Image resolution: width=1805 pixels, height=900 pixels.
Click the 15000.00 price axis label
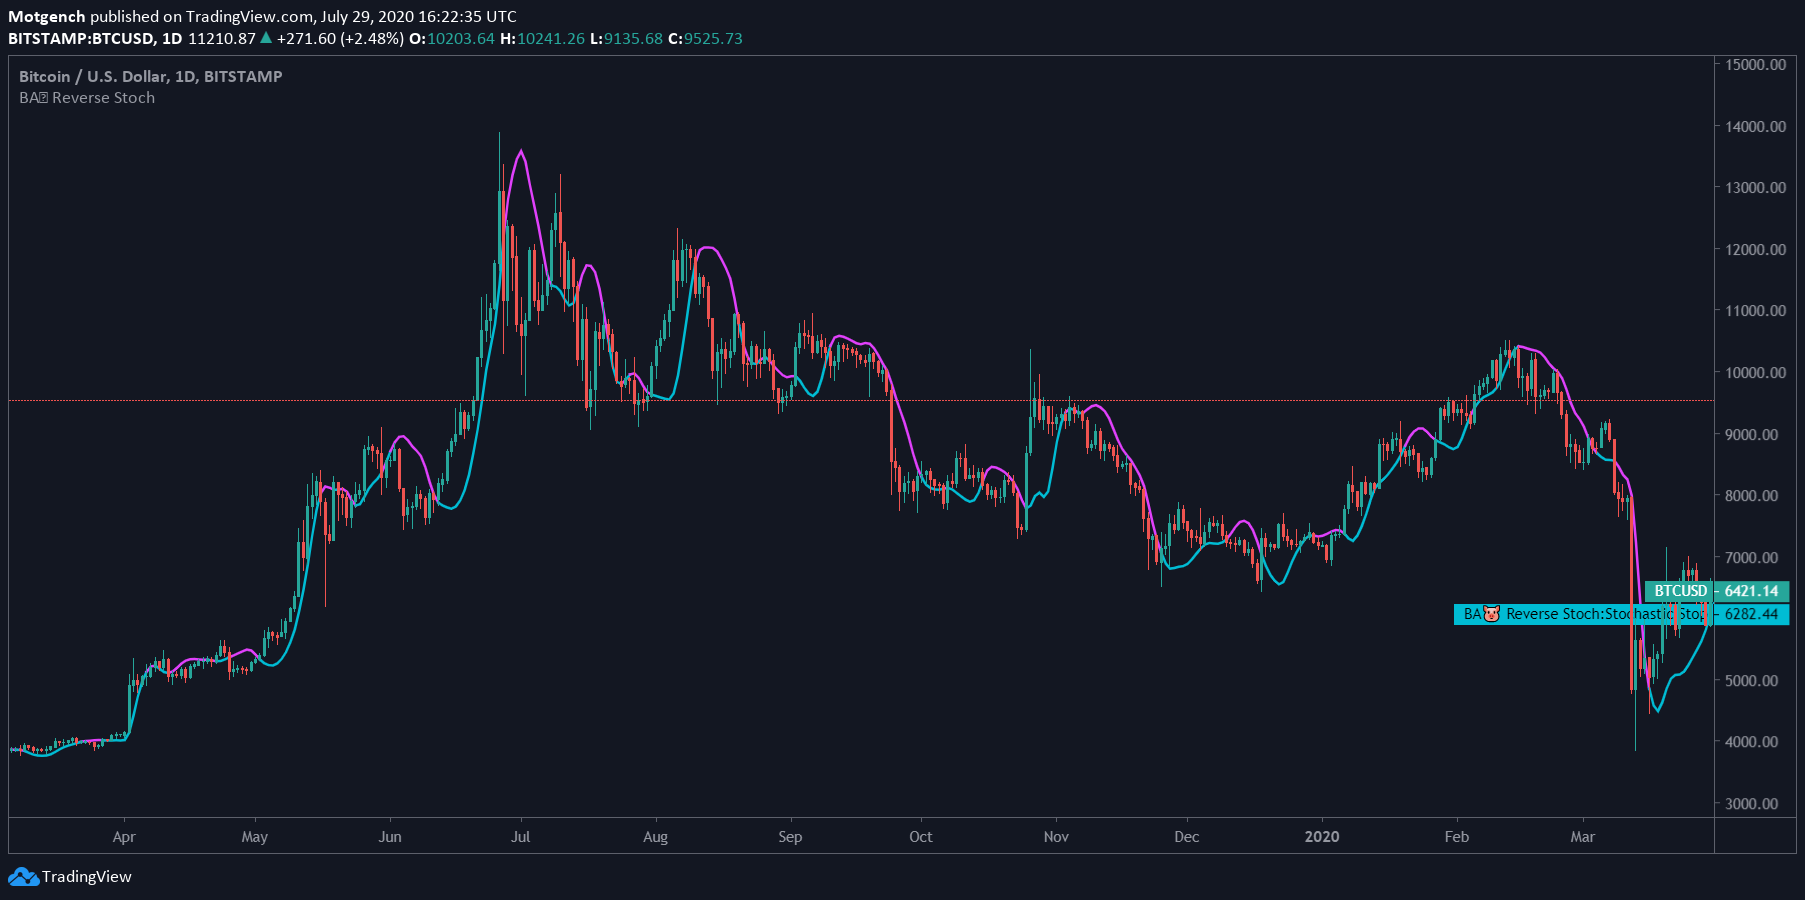(1755, 65)
